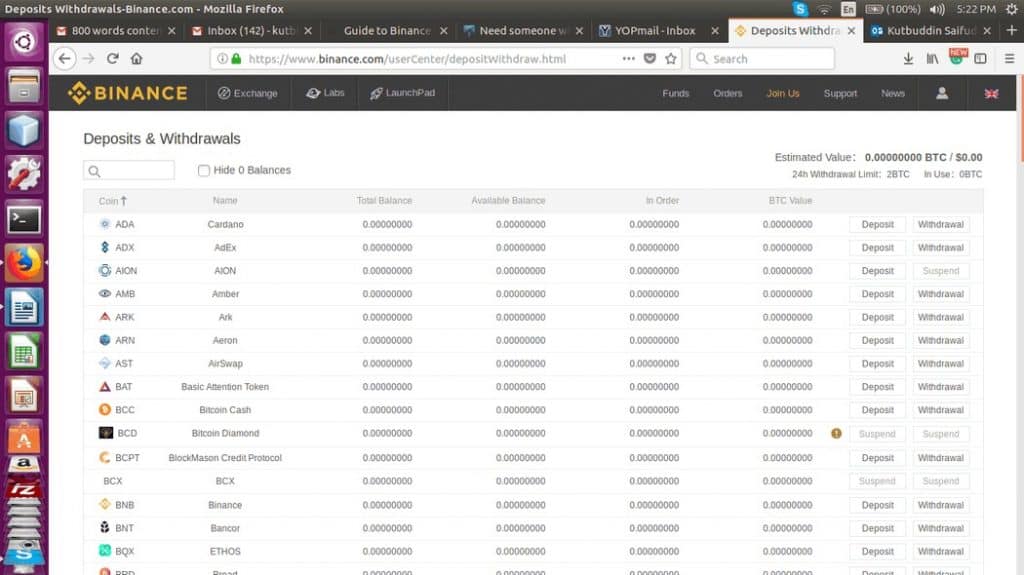Open the Firefox downloads arrow icon
The height and width of the screenshot is (575, 1024).
click(x=908, y=59)
